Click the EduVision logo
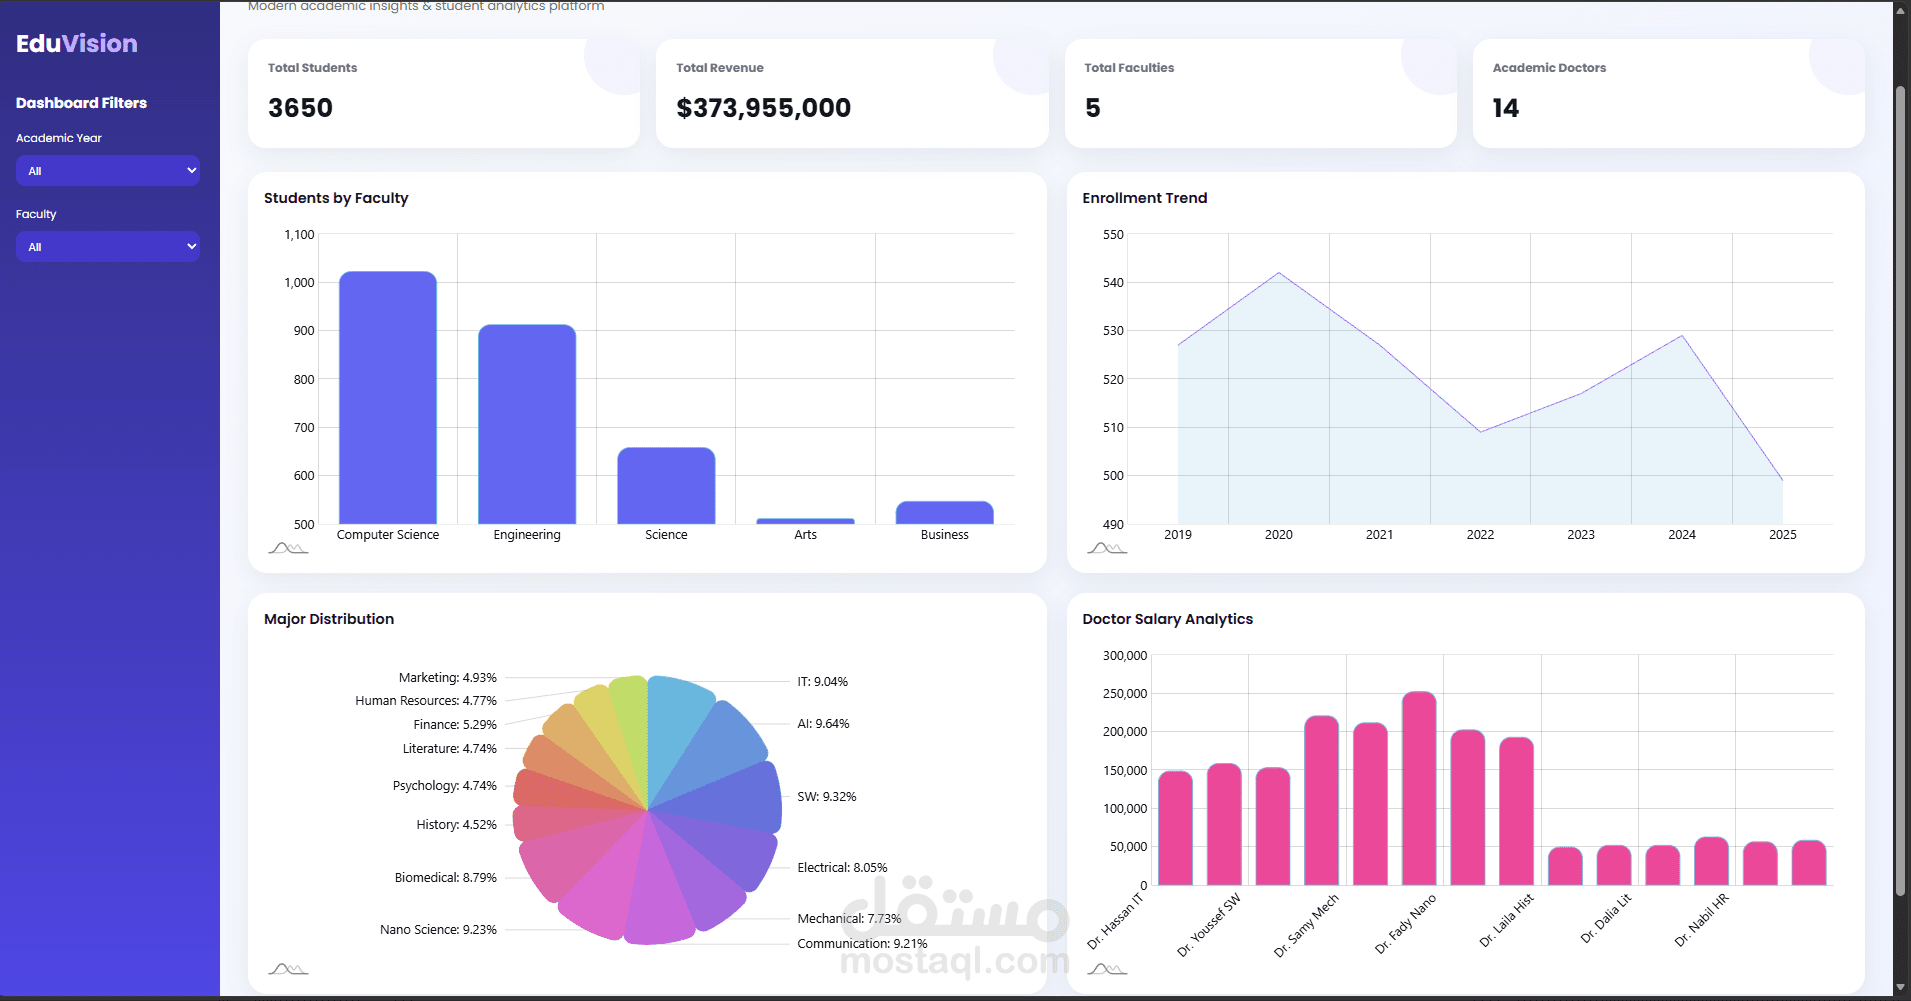This screenshot has height=1001, width=1911. pos(77,43)
